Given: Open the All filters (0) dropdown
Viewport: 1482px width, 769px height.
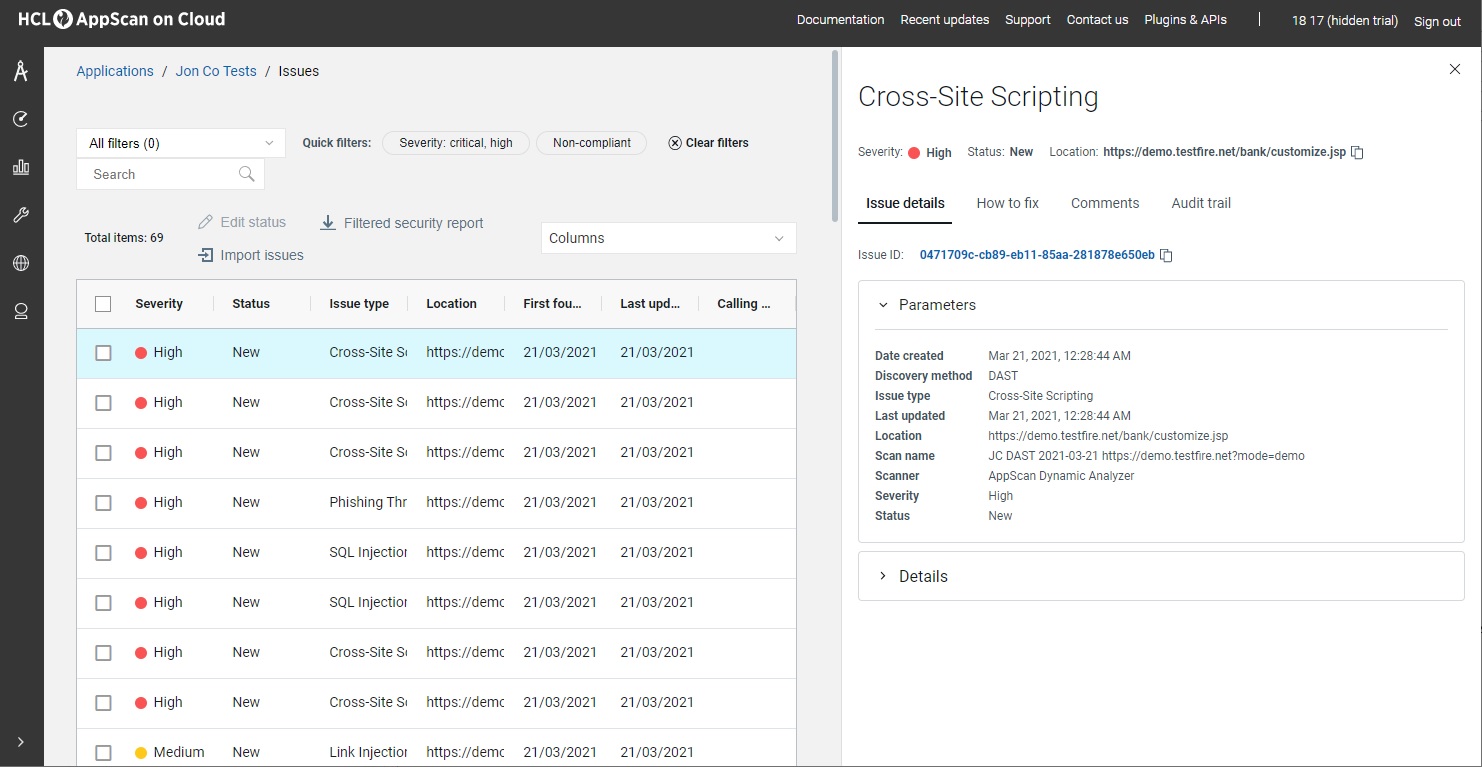Looking at the screenshot, I should [180, 143].
